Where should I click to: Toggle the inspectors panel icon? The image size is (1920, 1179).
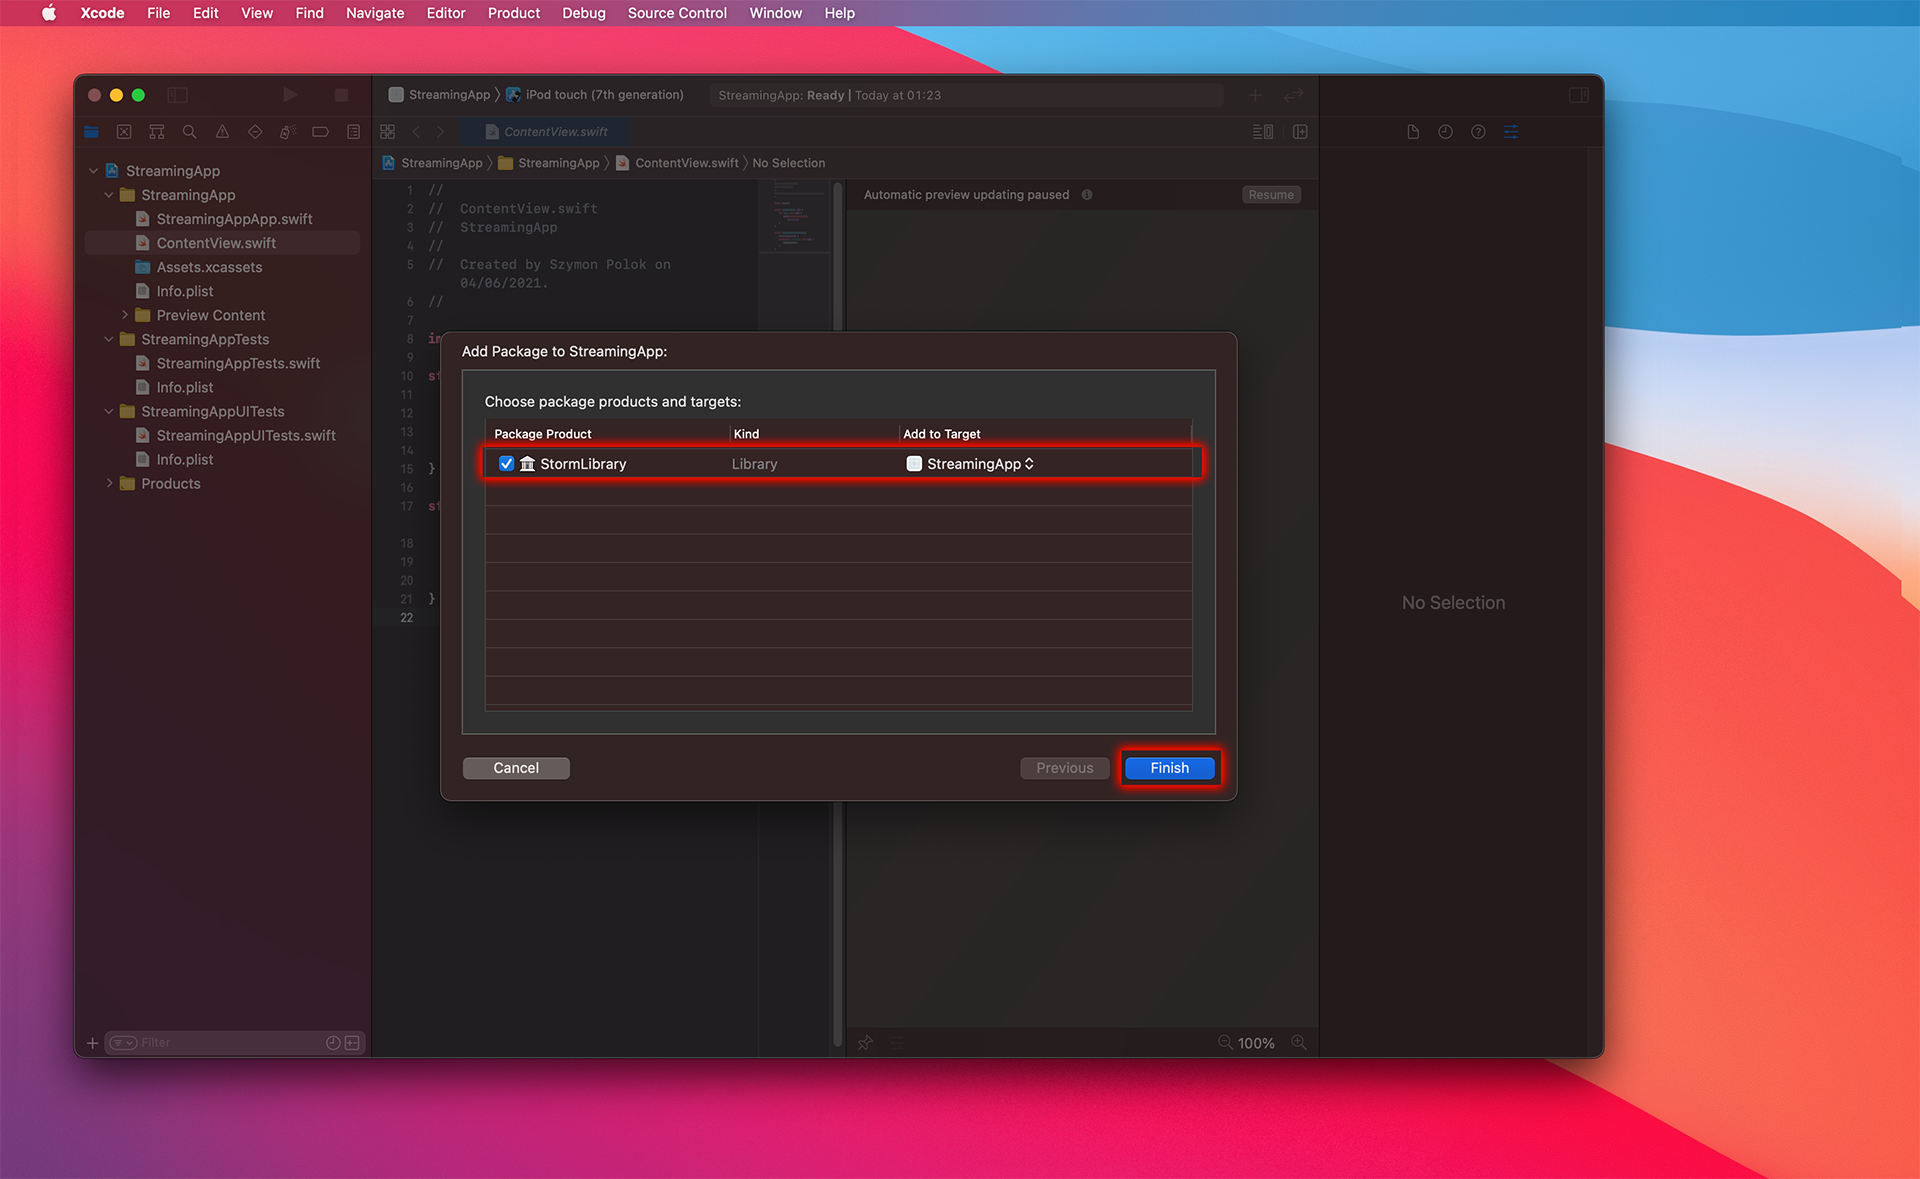tap(1579, 95)
